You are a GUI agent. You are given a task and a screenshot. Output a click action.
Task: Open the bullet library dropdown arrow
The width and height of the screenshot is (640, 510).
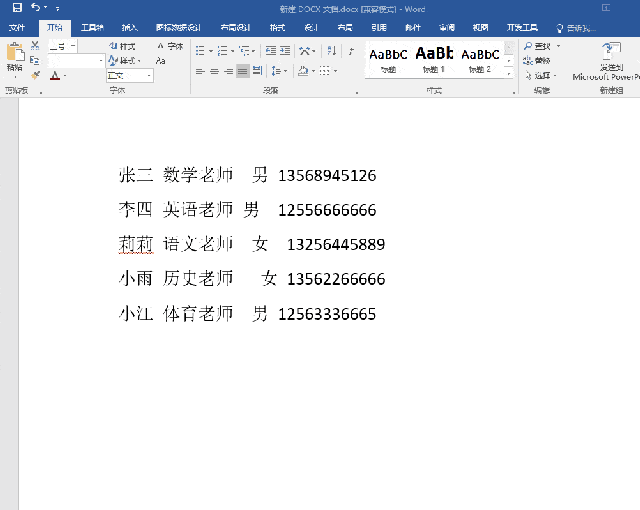pyautogui.click(x=211, y=51)
